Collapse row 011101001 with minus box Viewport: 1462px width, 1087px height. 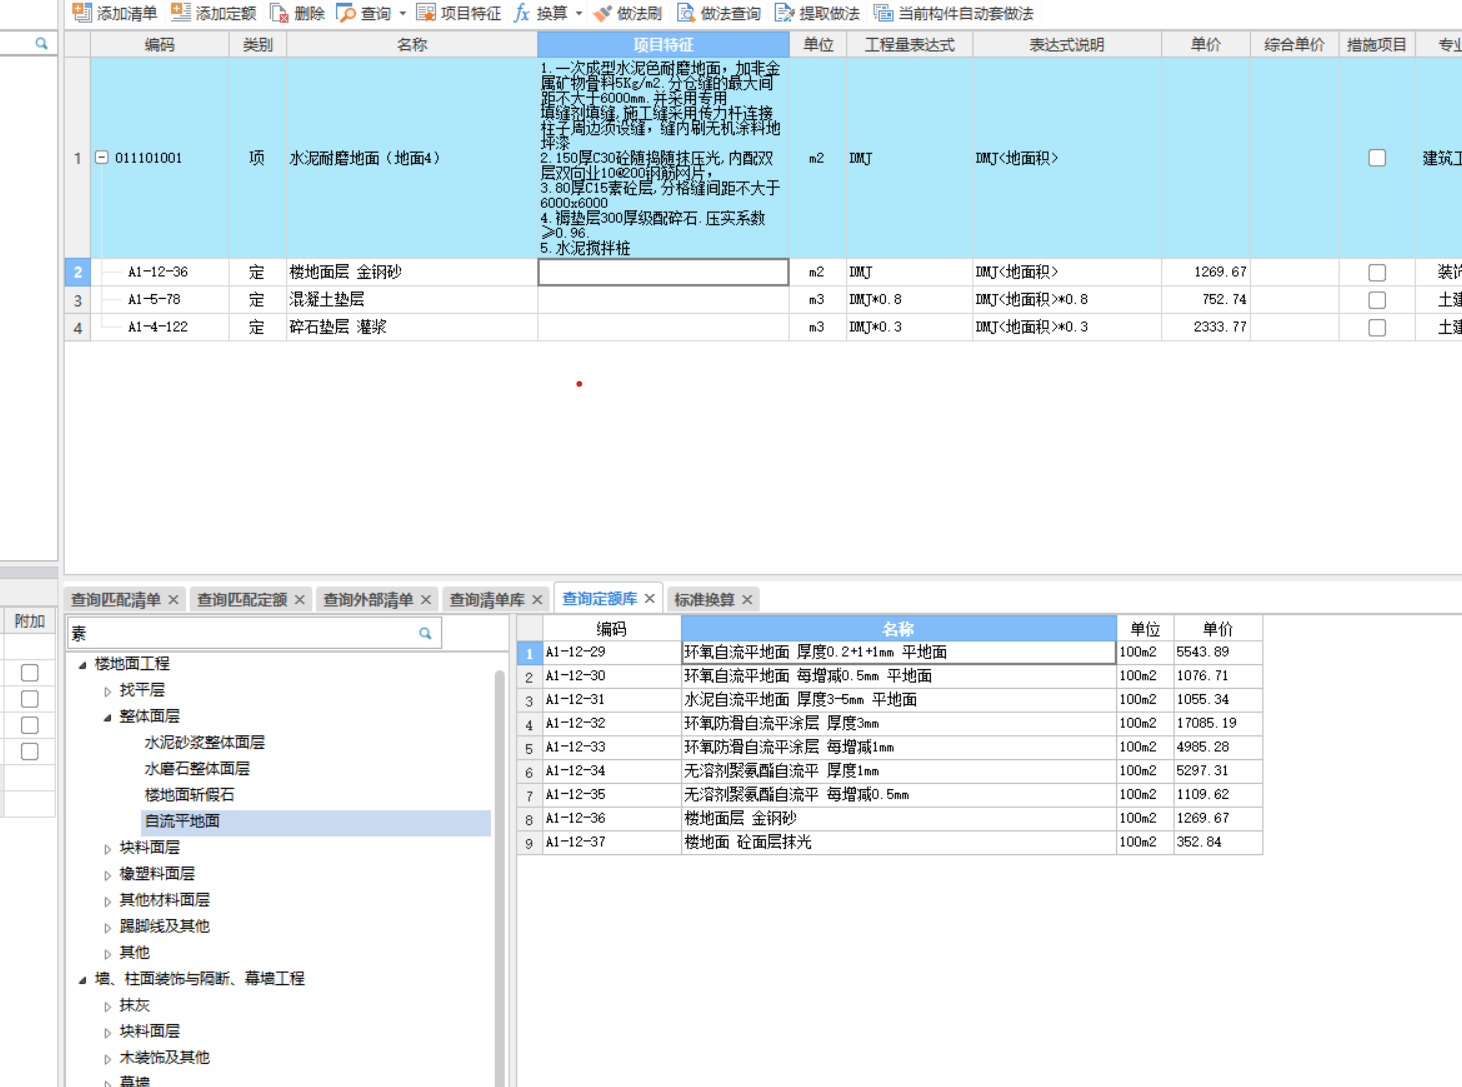click(x=101, y=157)
